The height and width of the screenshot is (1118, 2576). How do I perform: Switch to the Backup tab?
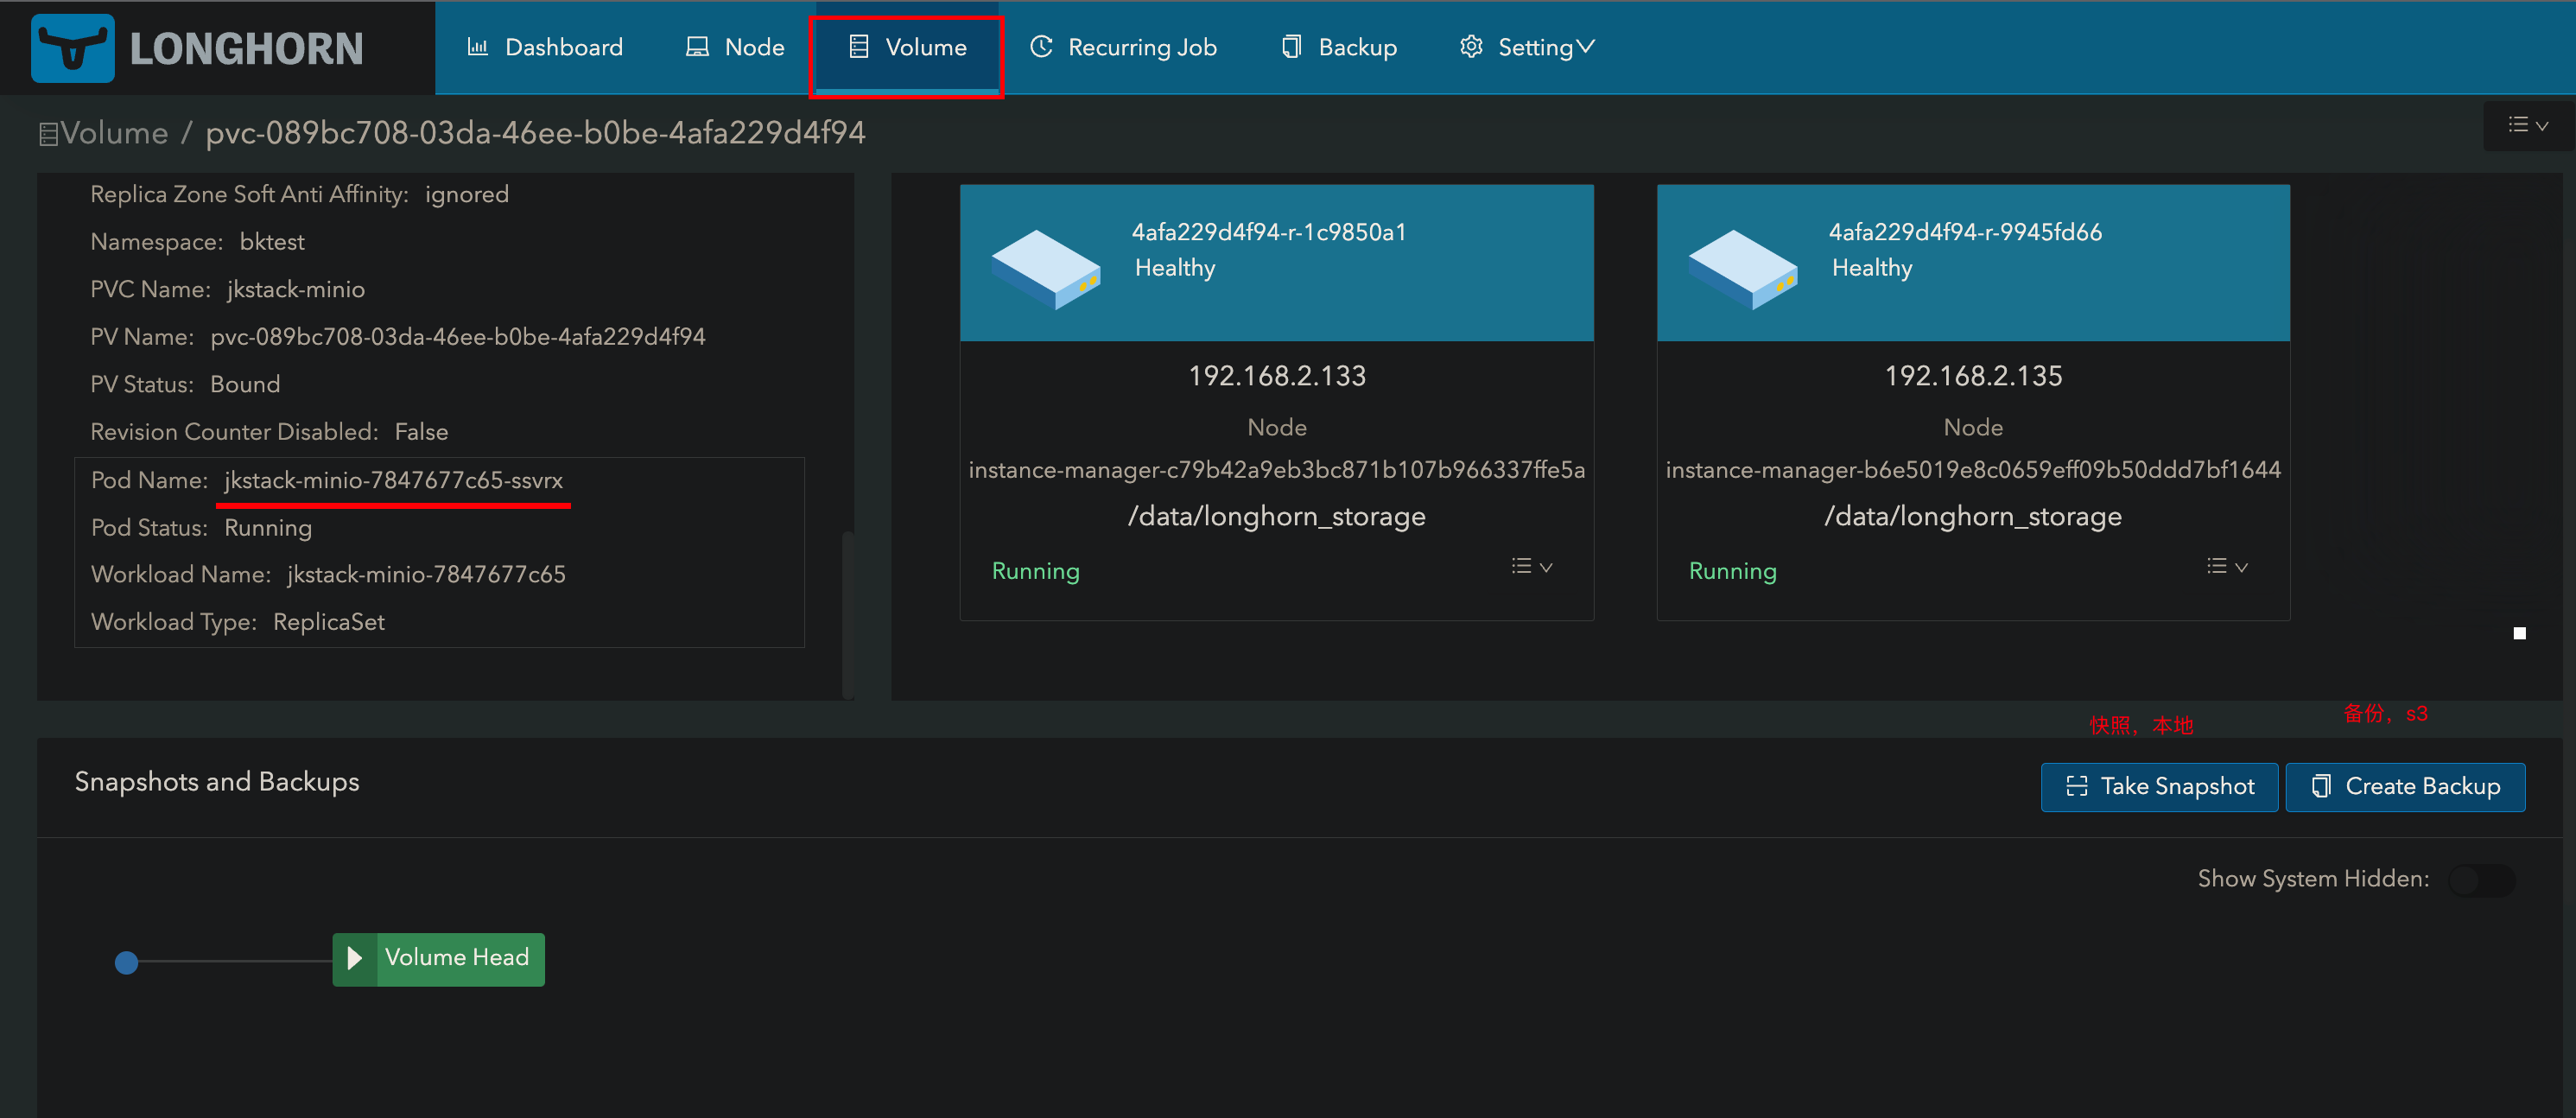[x=1339, y=47]
